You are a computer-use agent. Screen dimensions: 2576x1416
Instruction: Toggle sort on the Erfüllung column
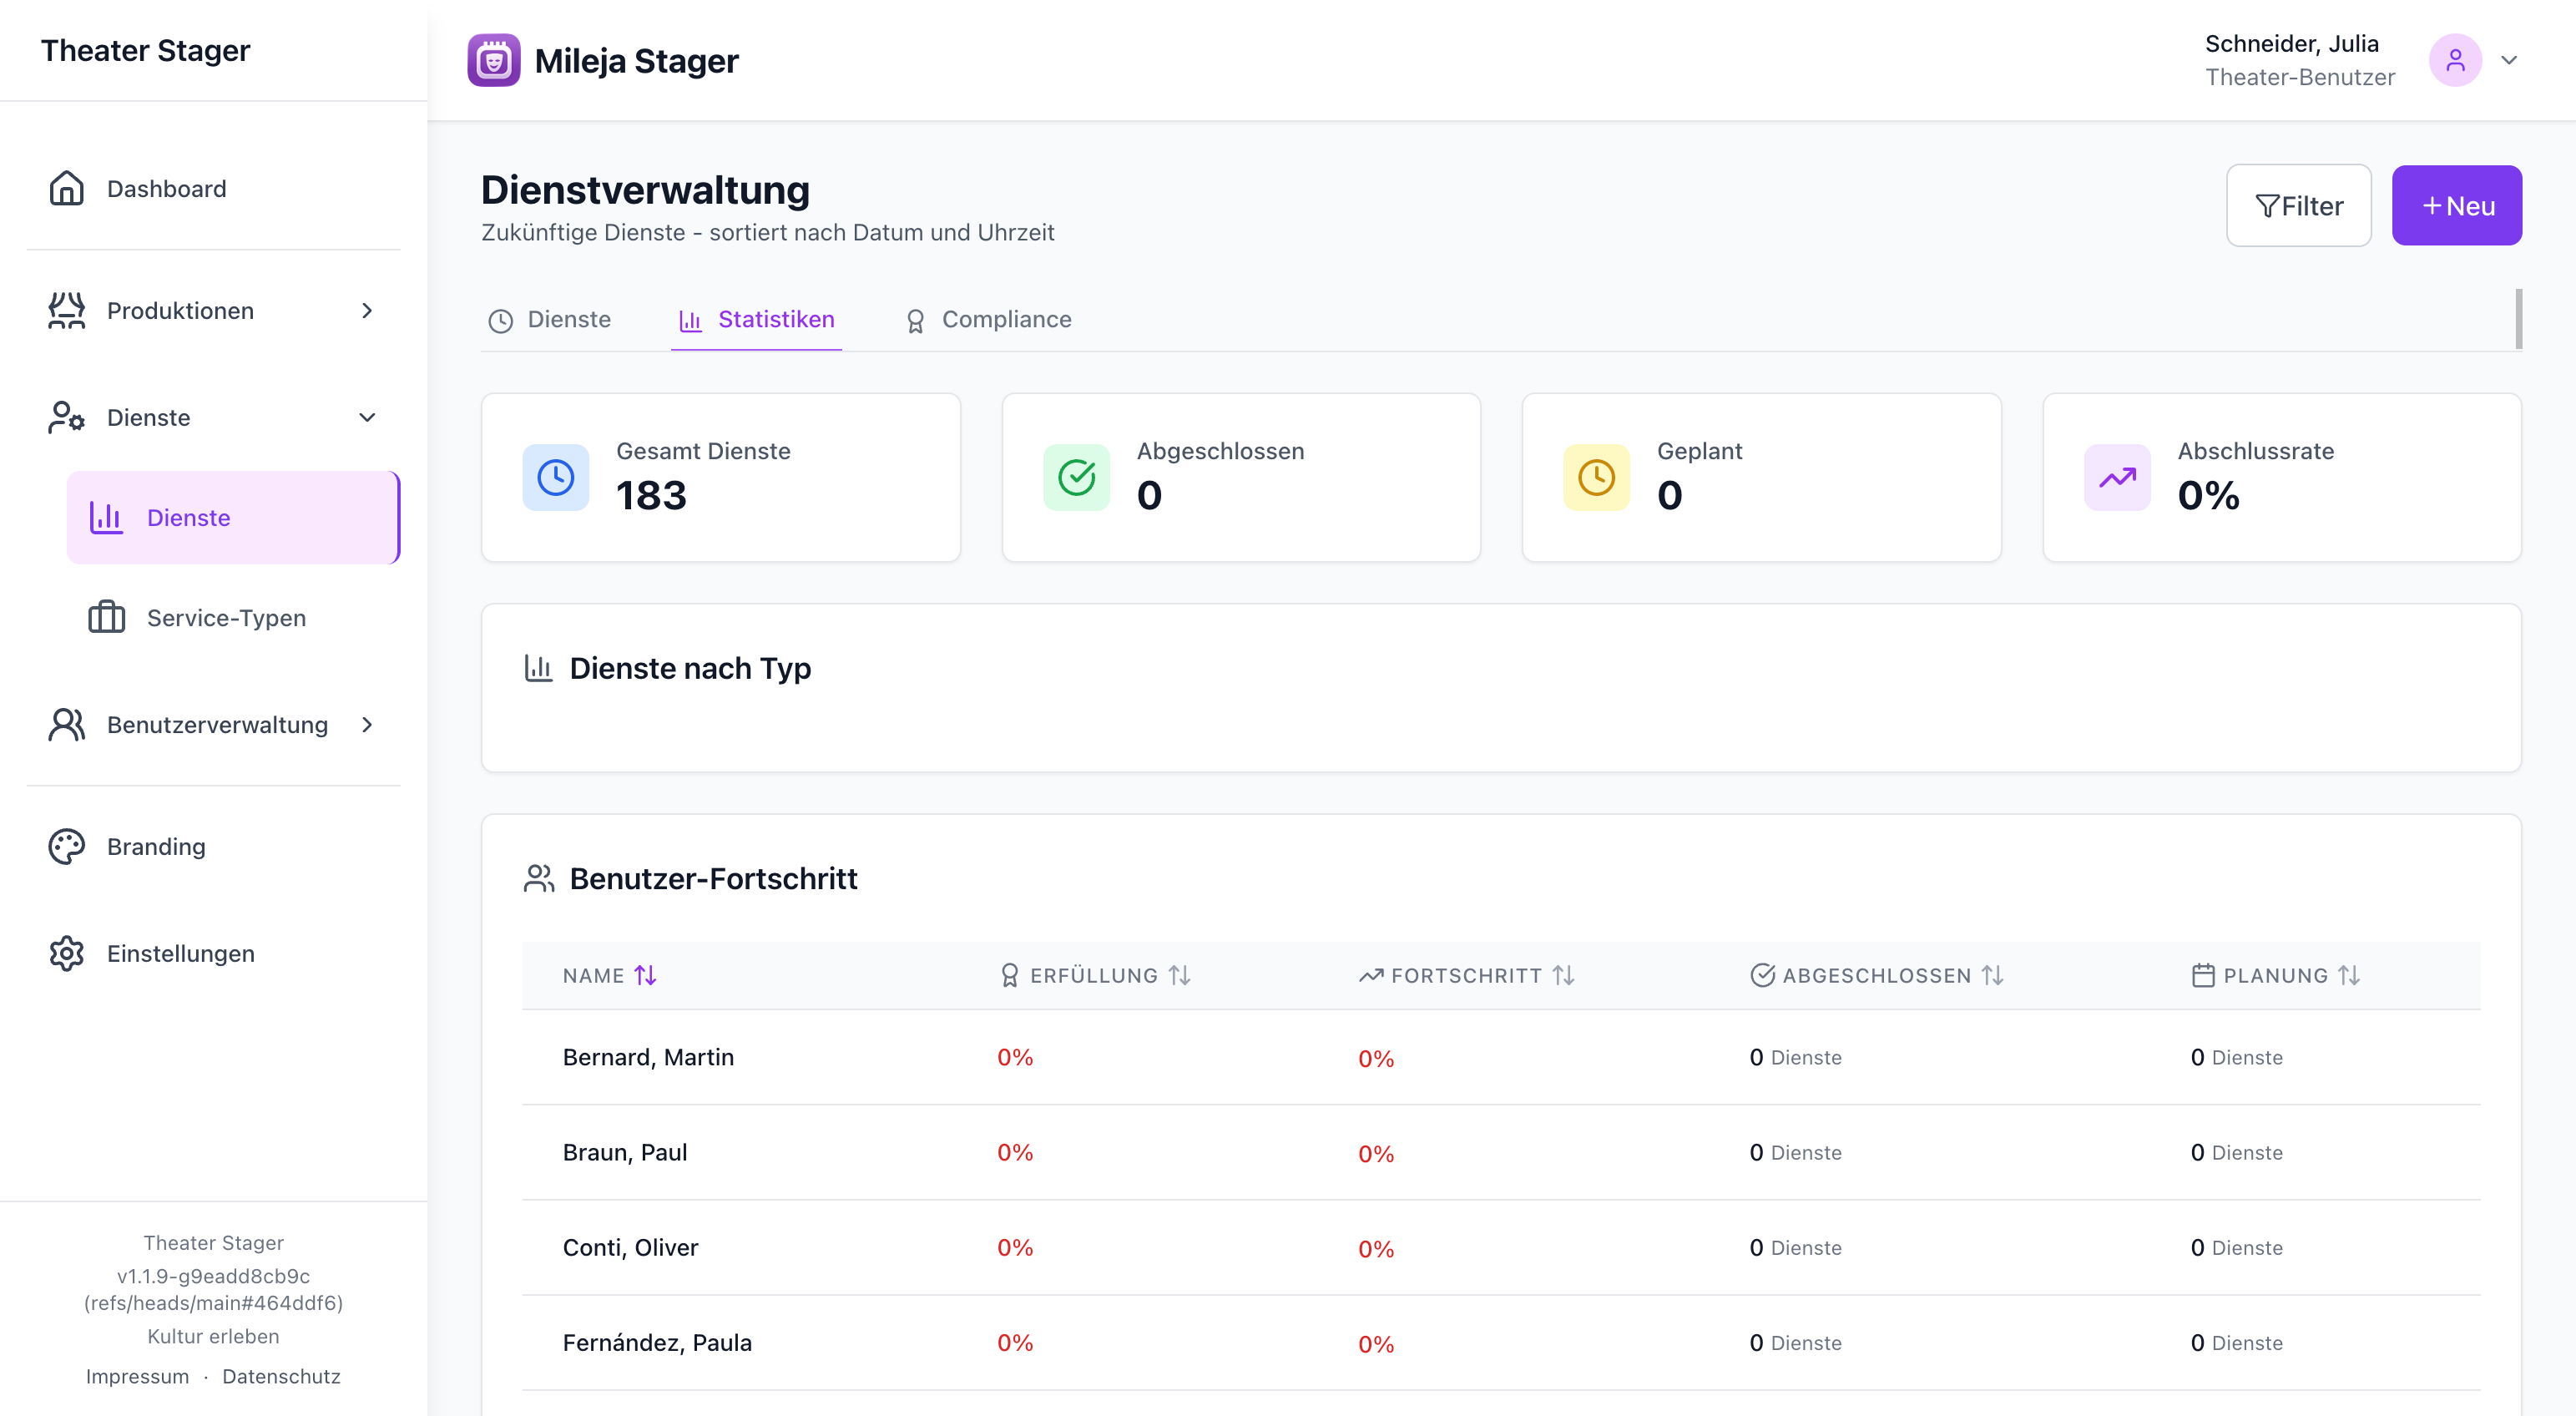tap(1179, 975)
